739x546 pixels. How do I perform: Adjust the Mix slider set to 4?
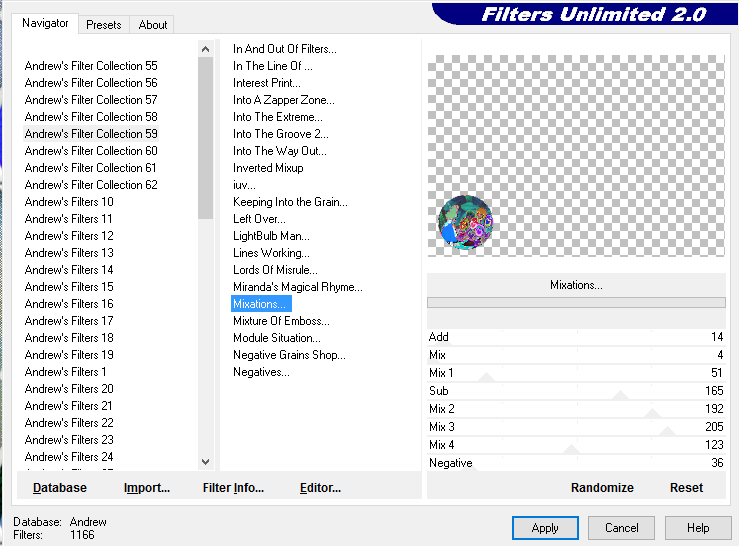tap(576, 355)
